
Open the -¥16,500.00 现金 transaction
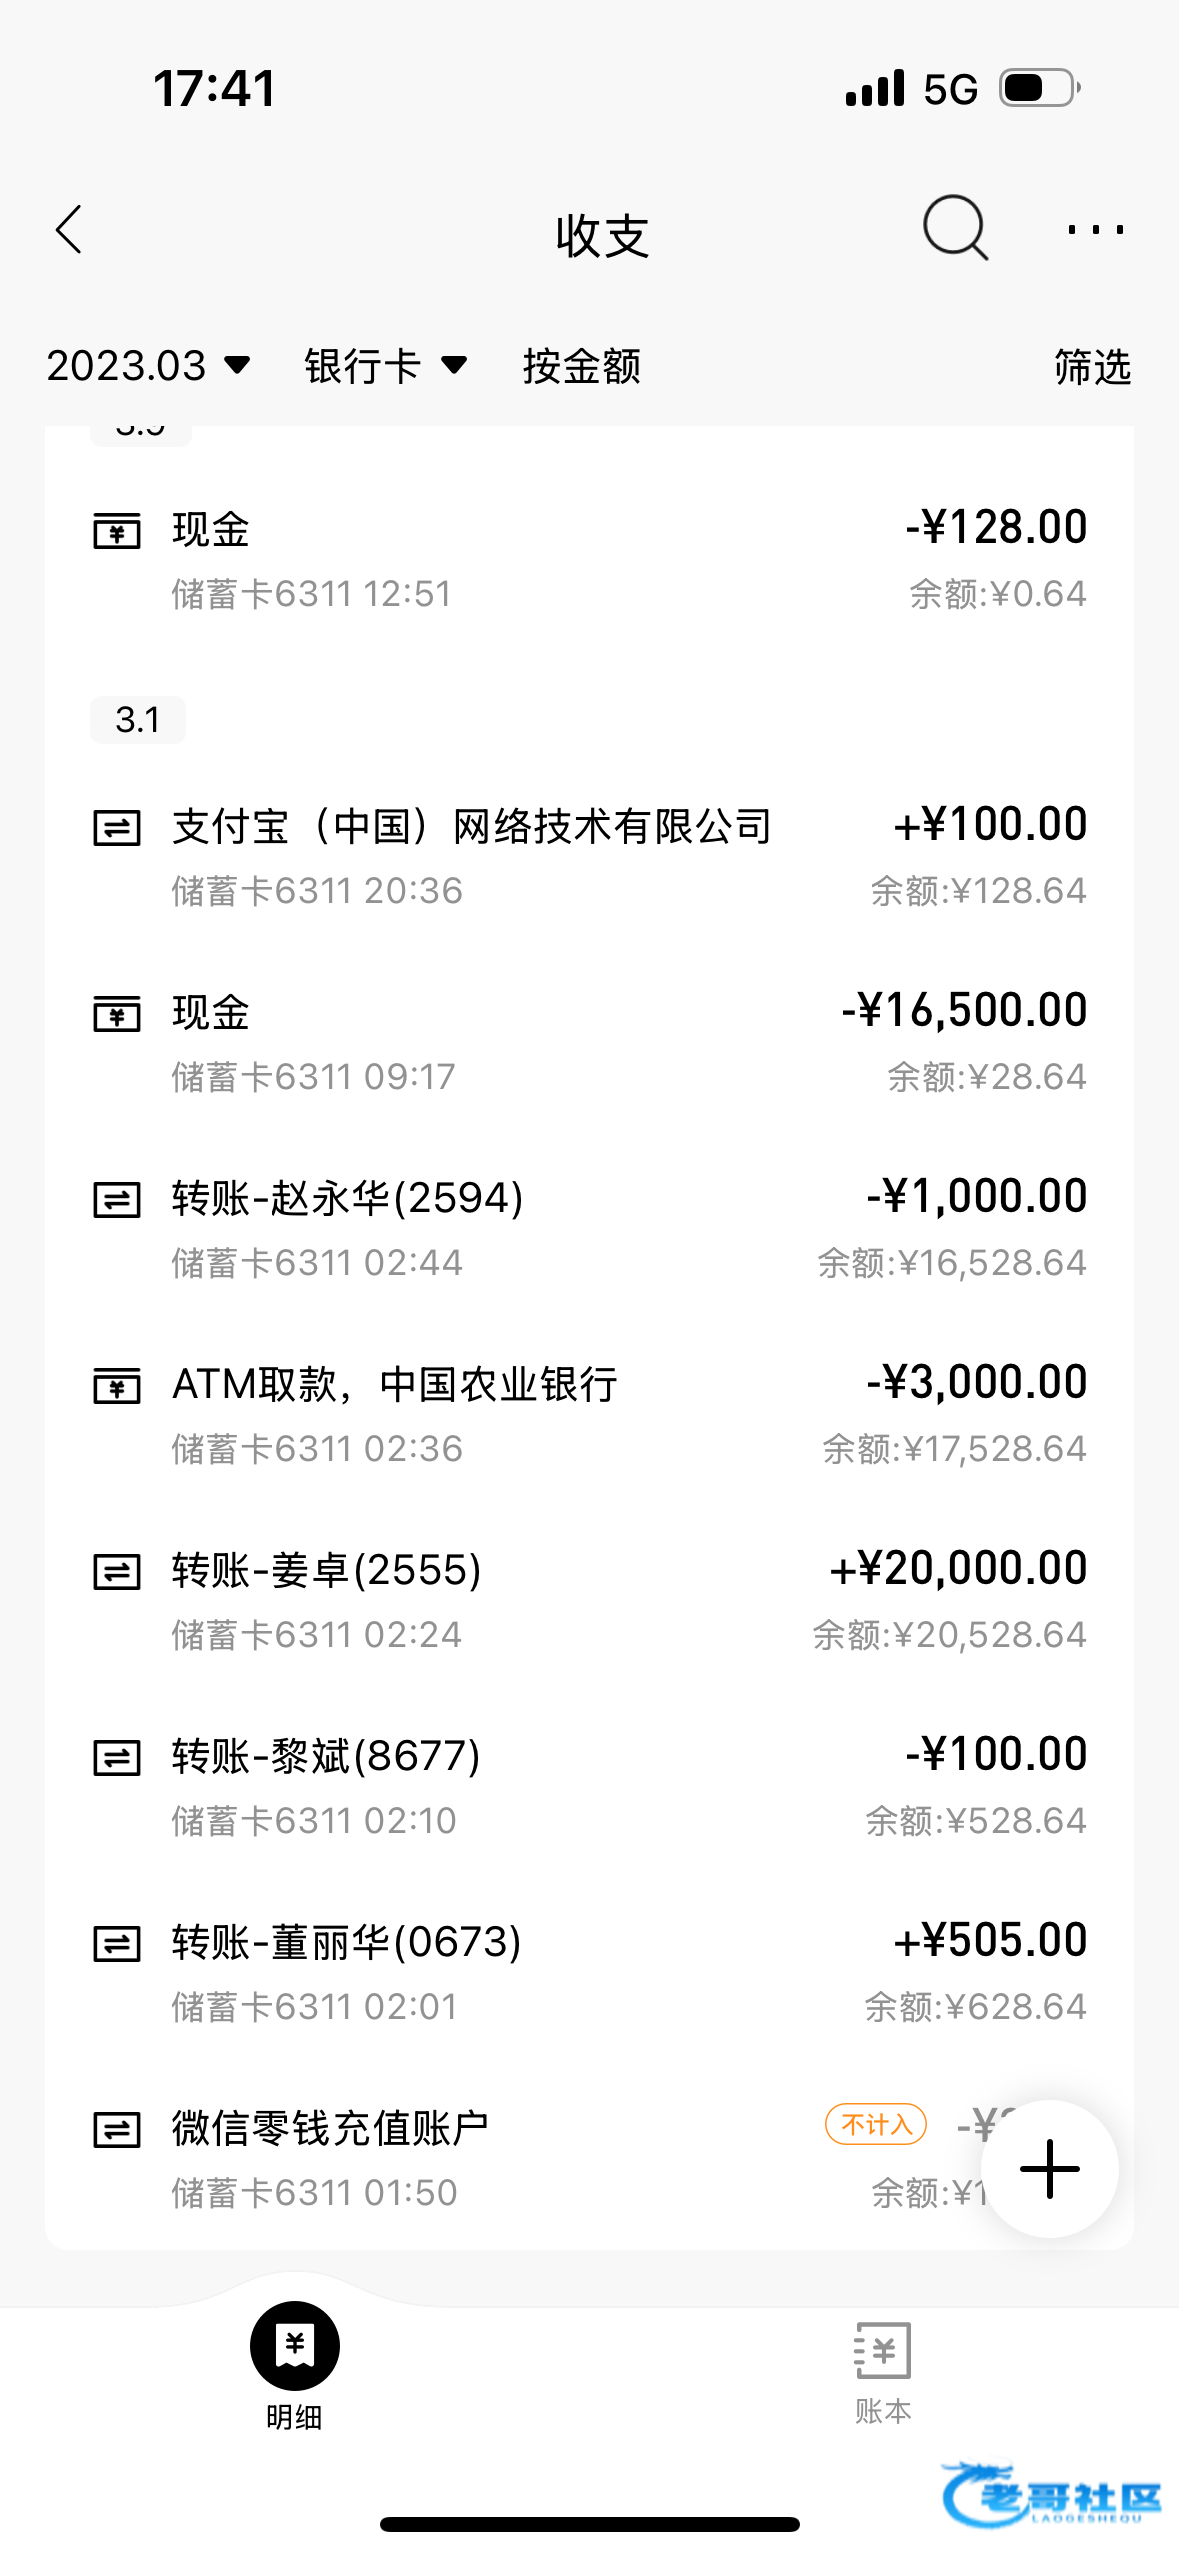(589, 1042)
